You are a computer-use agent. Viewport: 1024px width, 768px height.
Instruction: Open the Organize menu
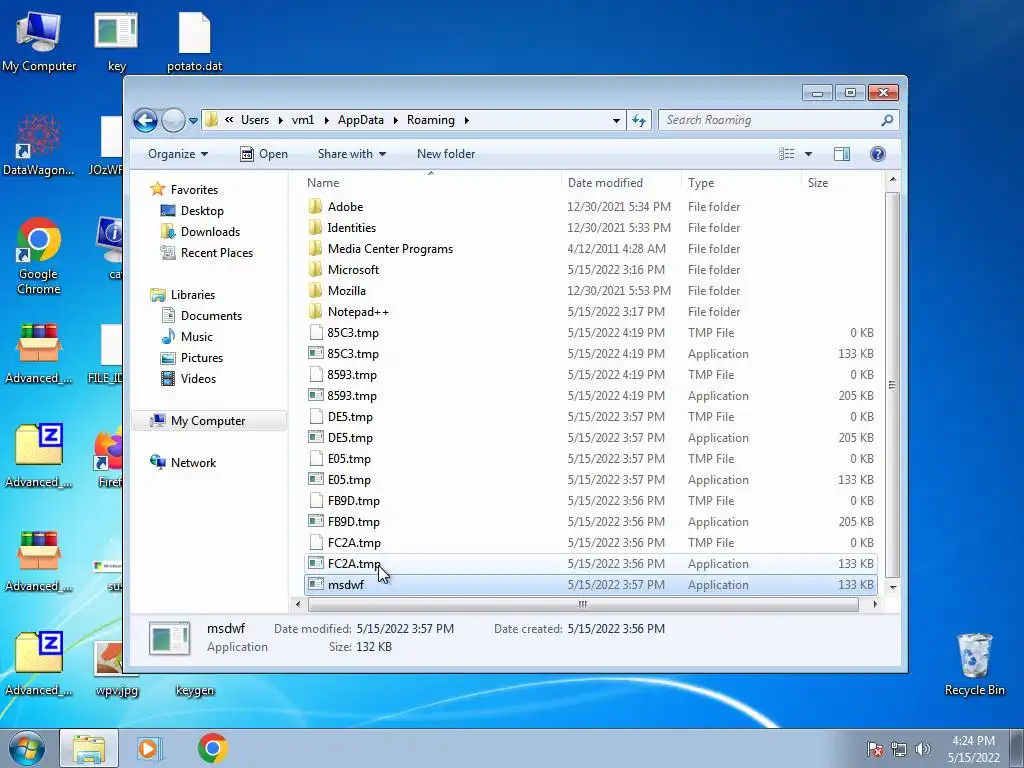point(178,154)
